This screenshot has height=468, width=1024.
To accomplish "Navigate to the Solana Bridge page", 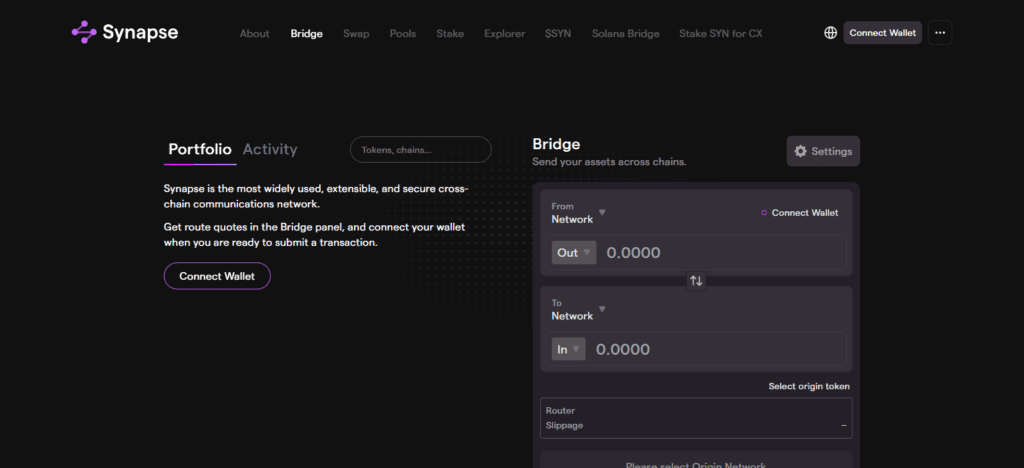I will click(625, 33).
